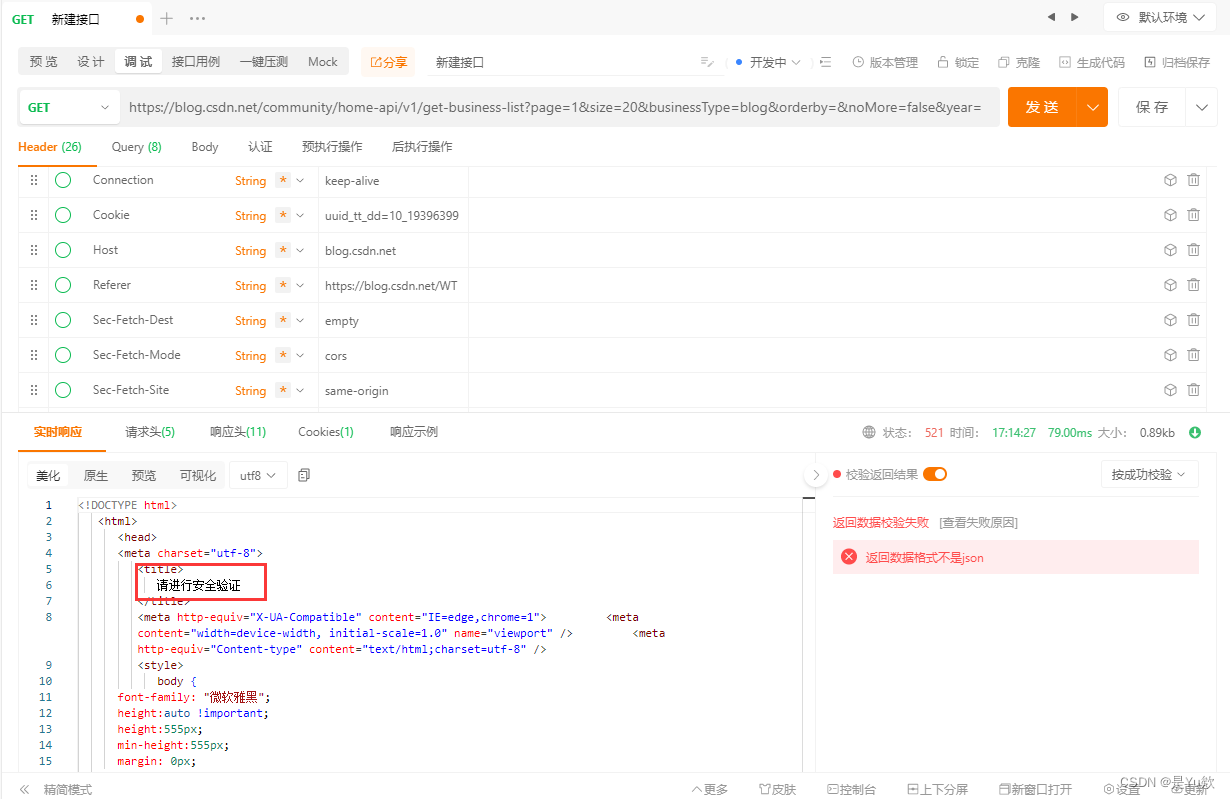Open the cube icon in the Cookie row

pyautogui.click(x=1170, y=215)
